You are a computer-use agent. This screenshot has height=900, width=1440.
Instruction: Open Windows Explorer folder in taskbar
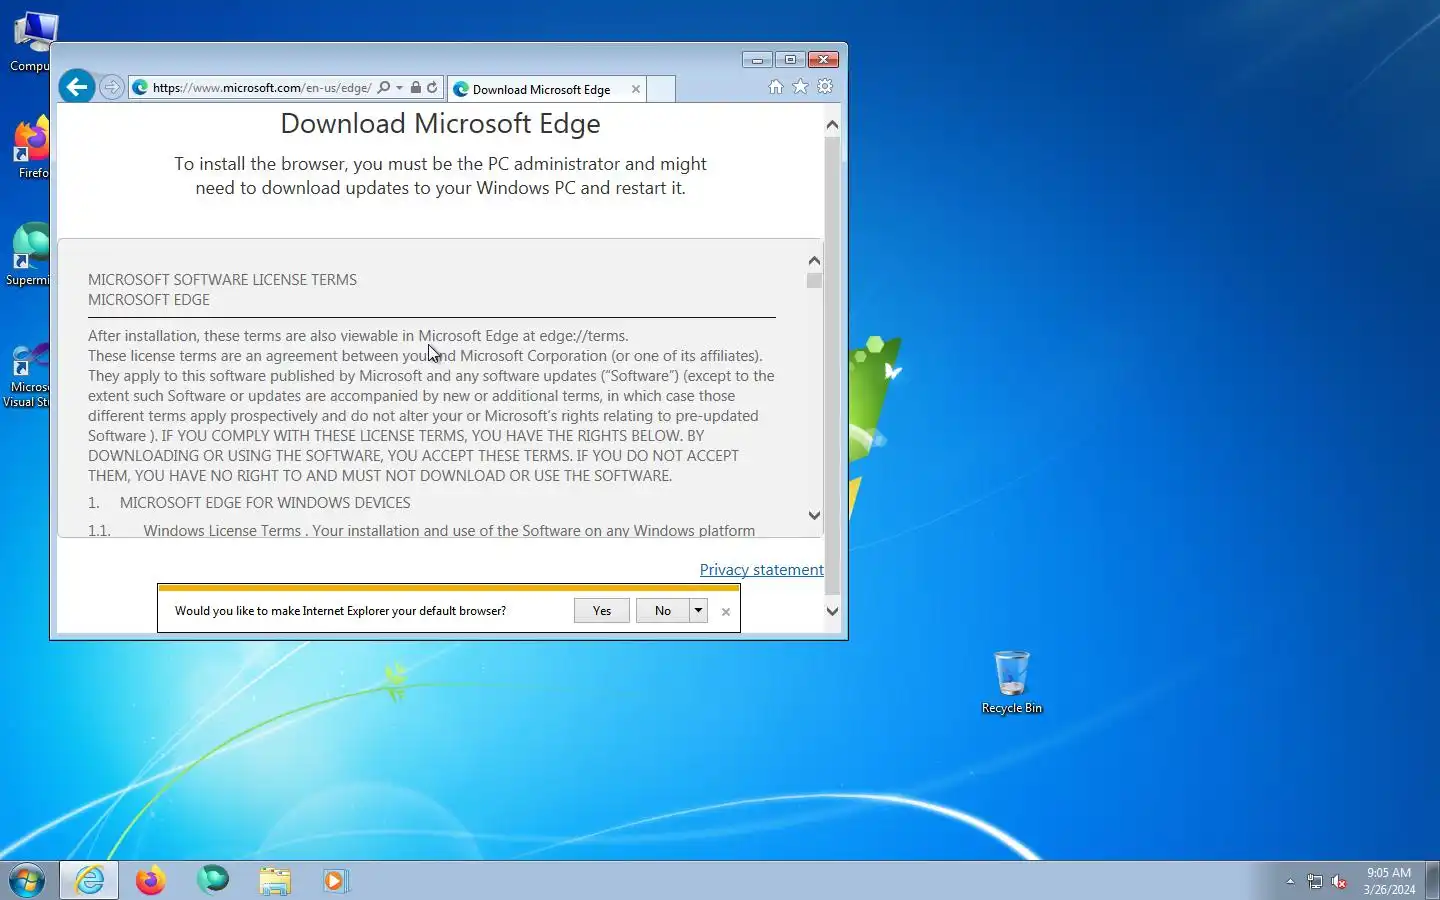pyautogui.click(x=274, y=880)
